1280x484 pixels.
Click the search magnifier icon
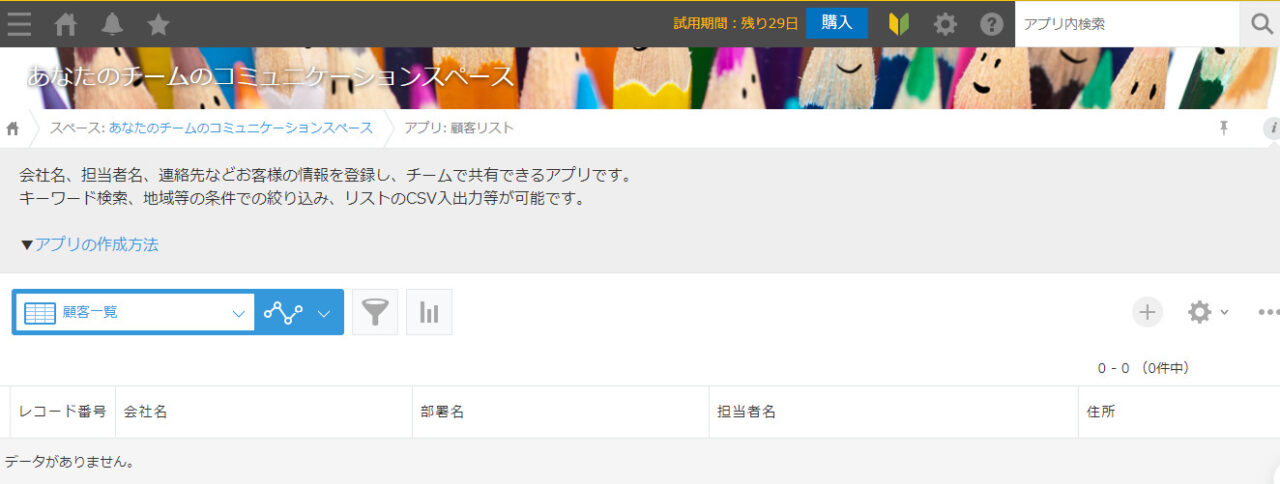(1260, 24)
